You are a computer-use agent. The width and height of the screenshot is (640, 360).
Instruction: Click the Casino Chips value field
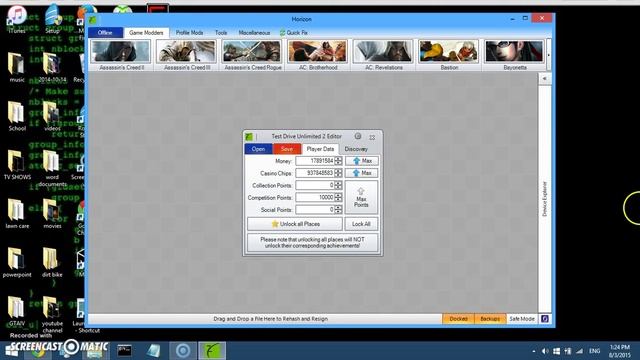[315, 173]
